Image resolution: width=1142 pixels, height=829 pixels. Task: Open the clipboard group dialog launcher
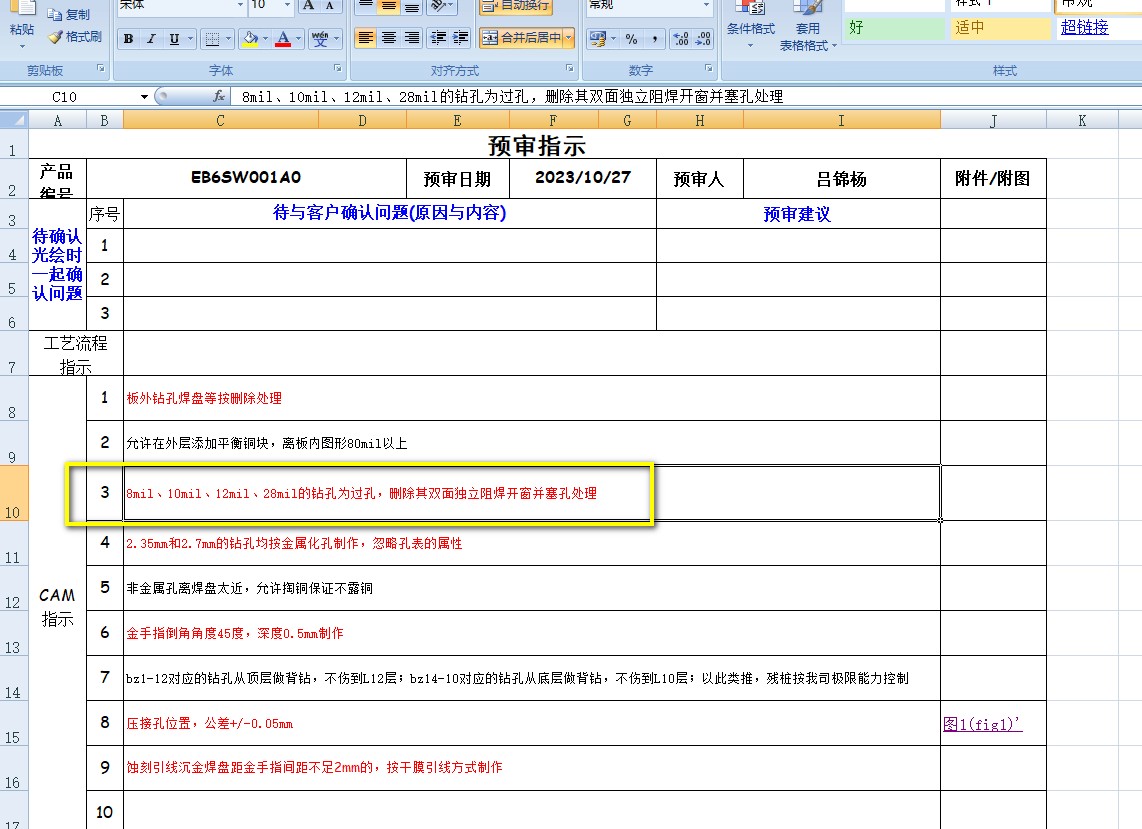tap(101, 68)
